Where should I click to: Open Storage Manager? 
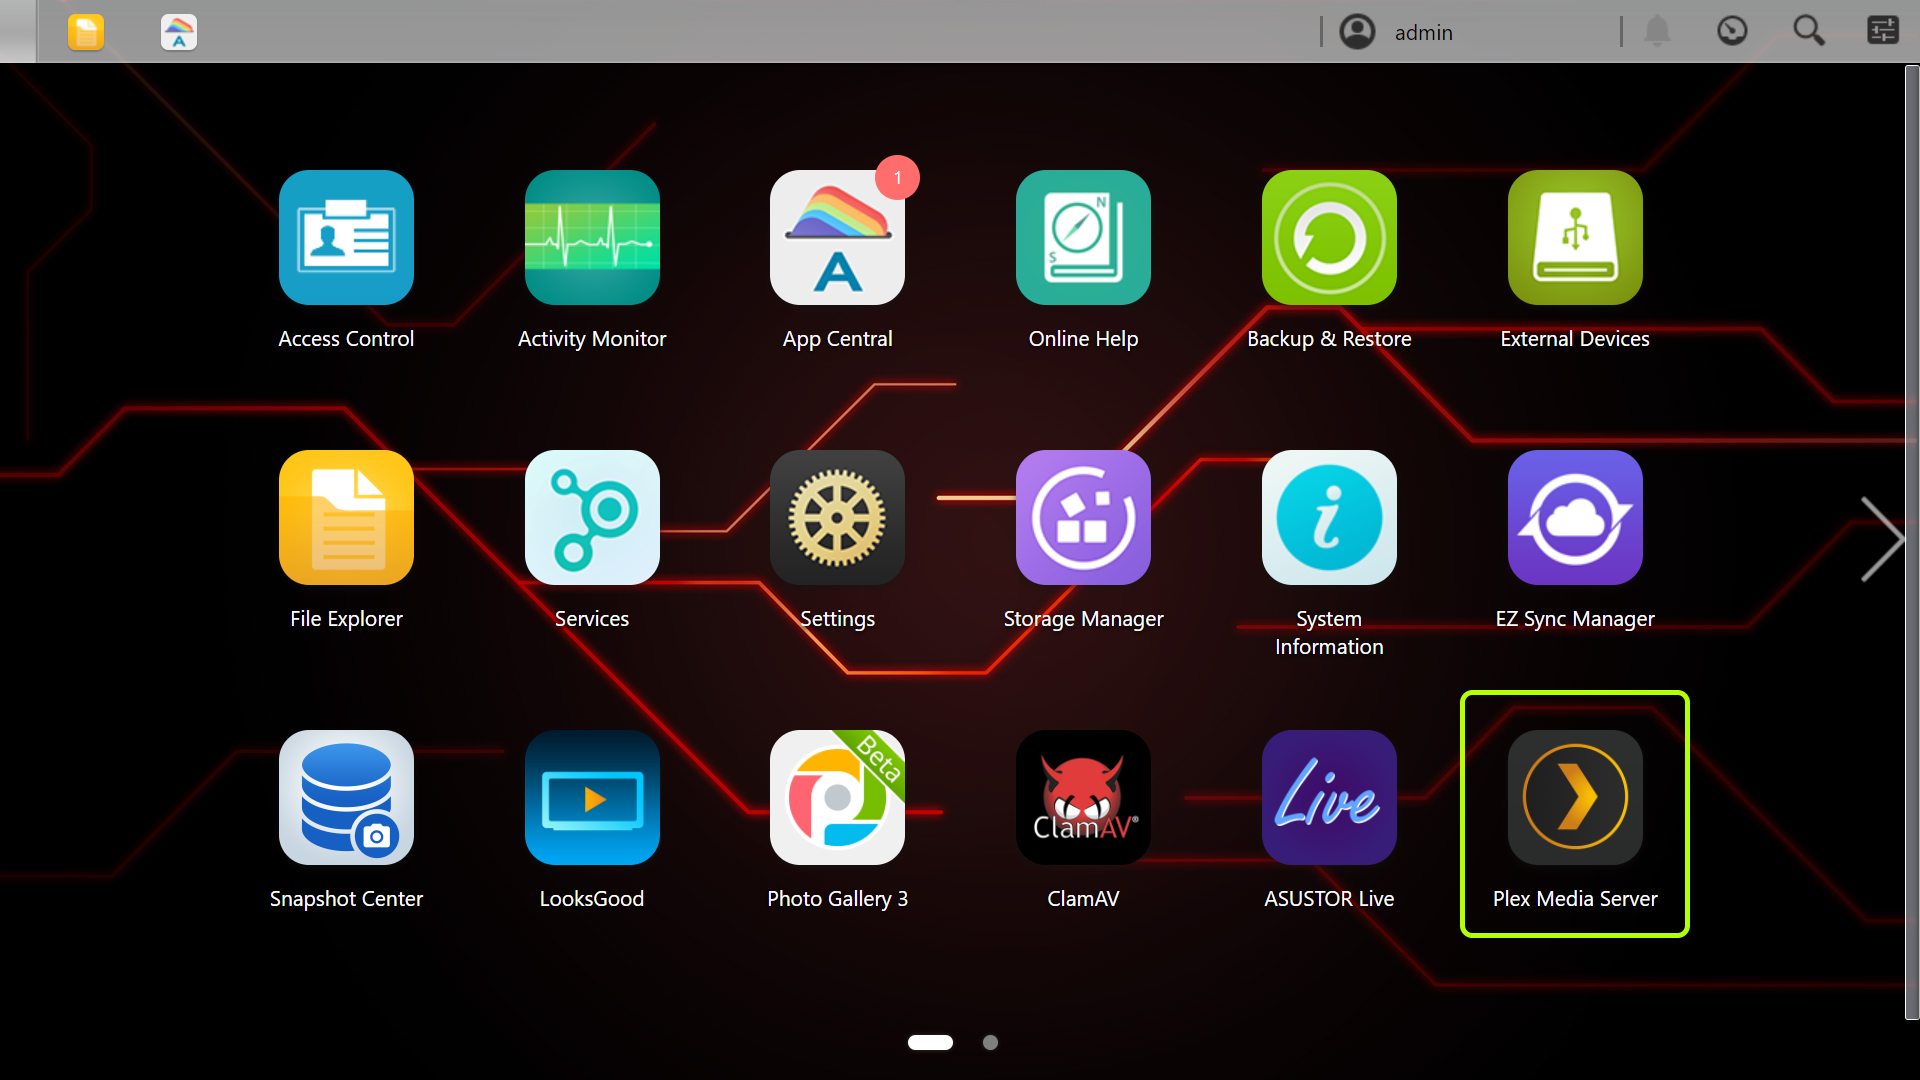pyautogui.click(x=1083, y=518)
